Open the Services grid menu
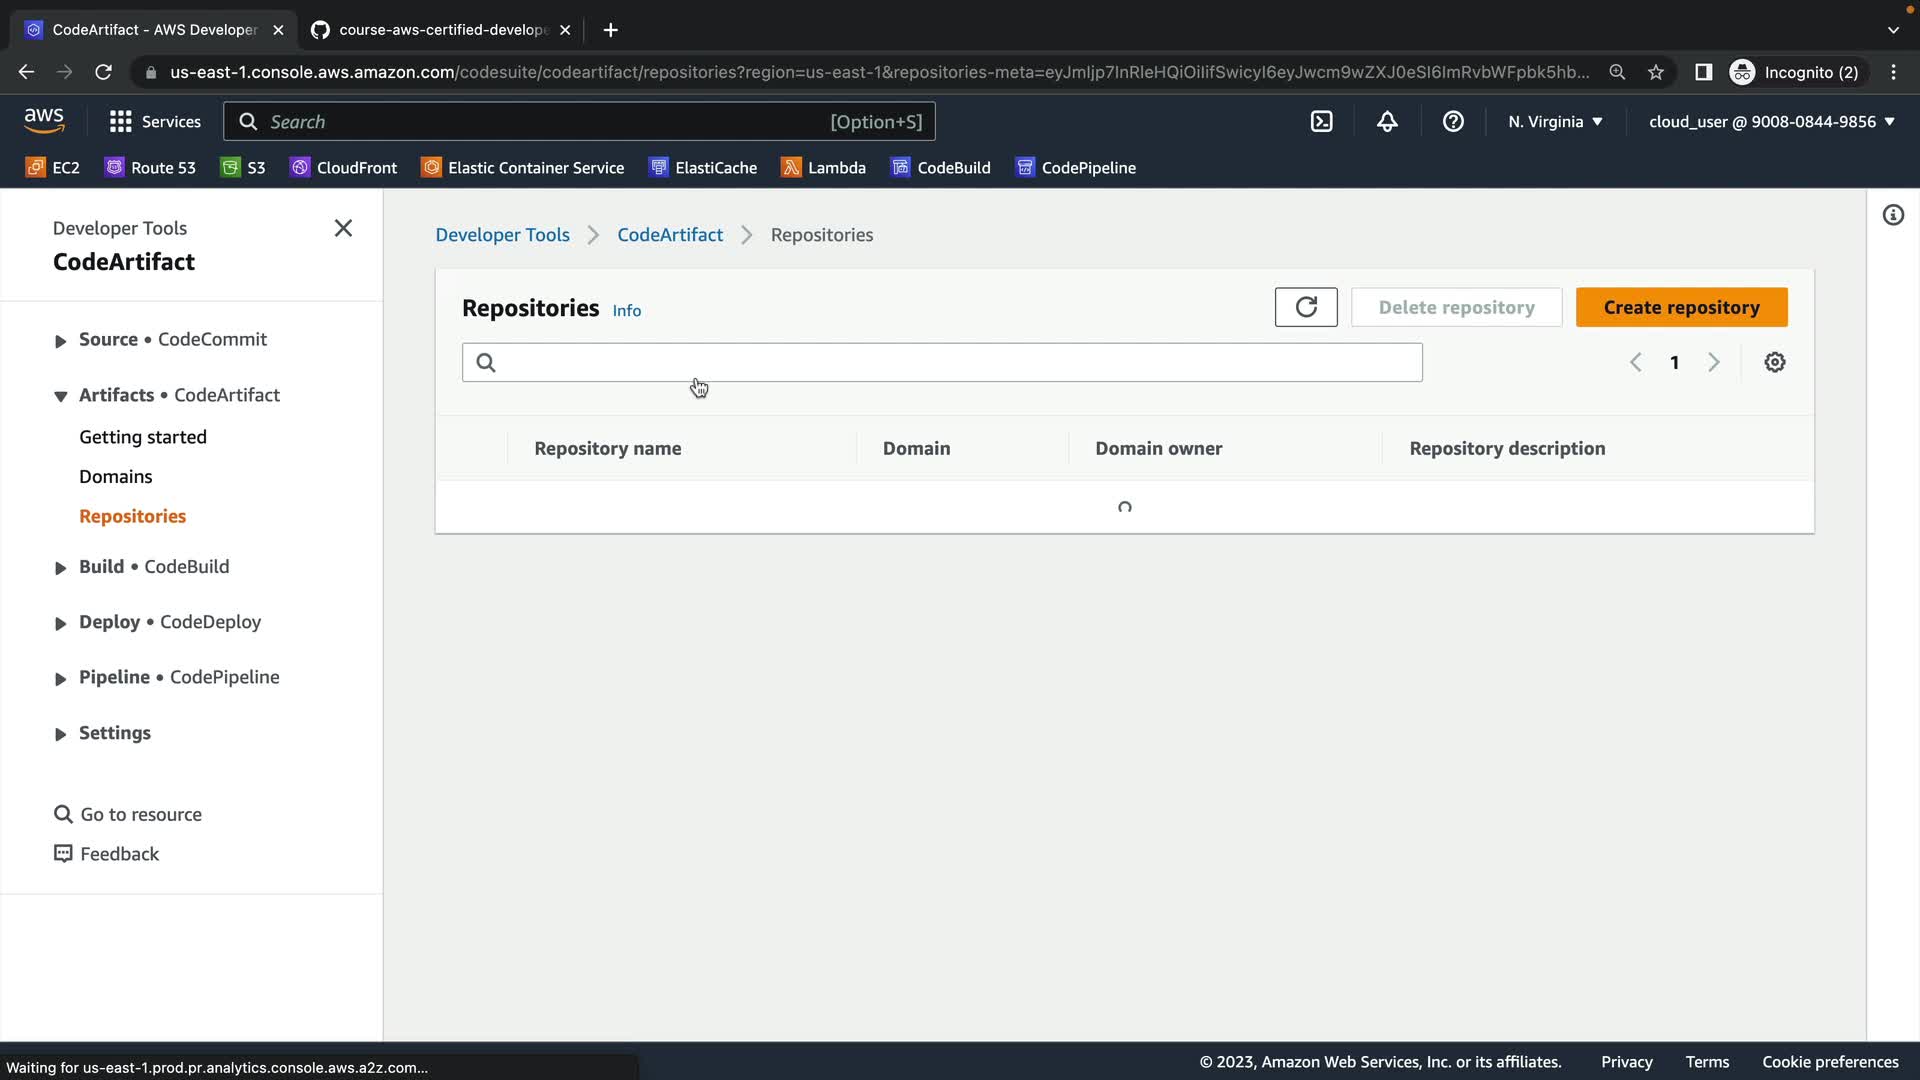This screenshot has height=1080, width=1920. 155,121
